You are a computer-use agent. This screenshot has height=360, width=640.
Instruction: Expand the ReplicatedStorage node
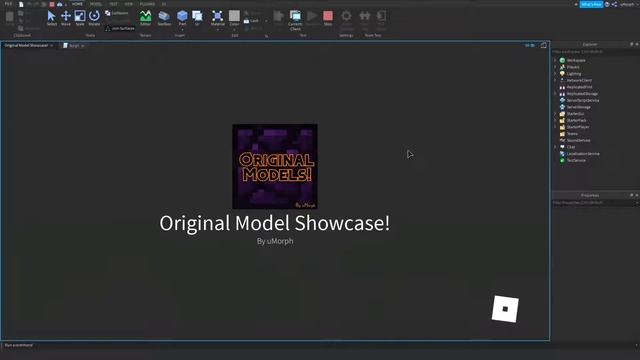point(555,94)
